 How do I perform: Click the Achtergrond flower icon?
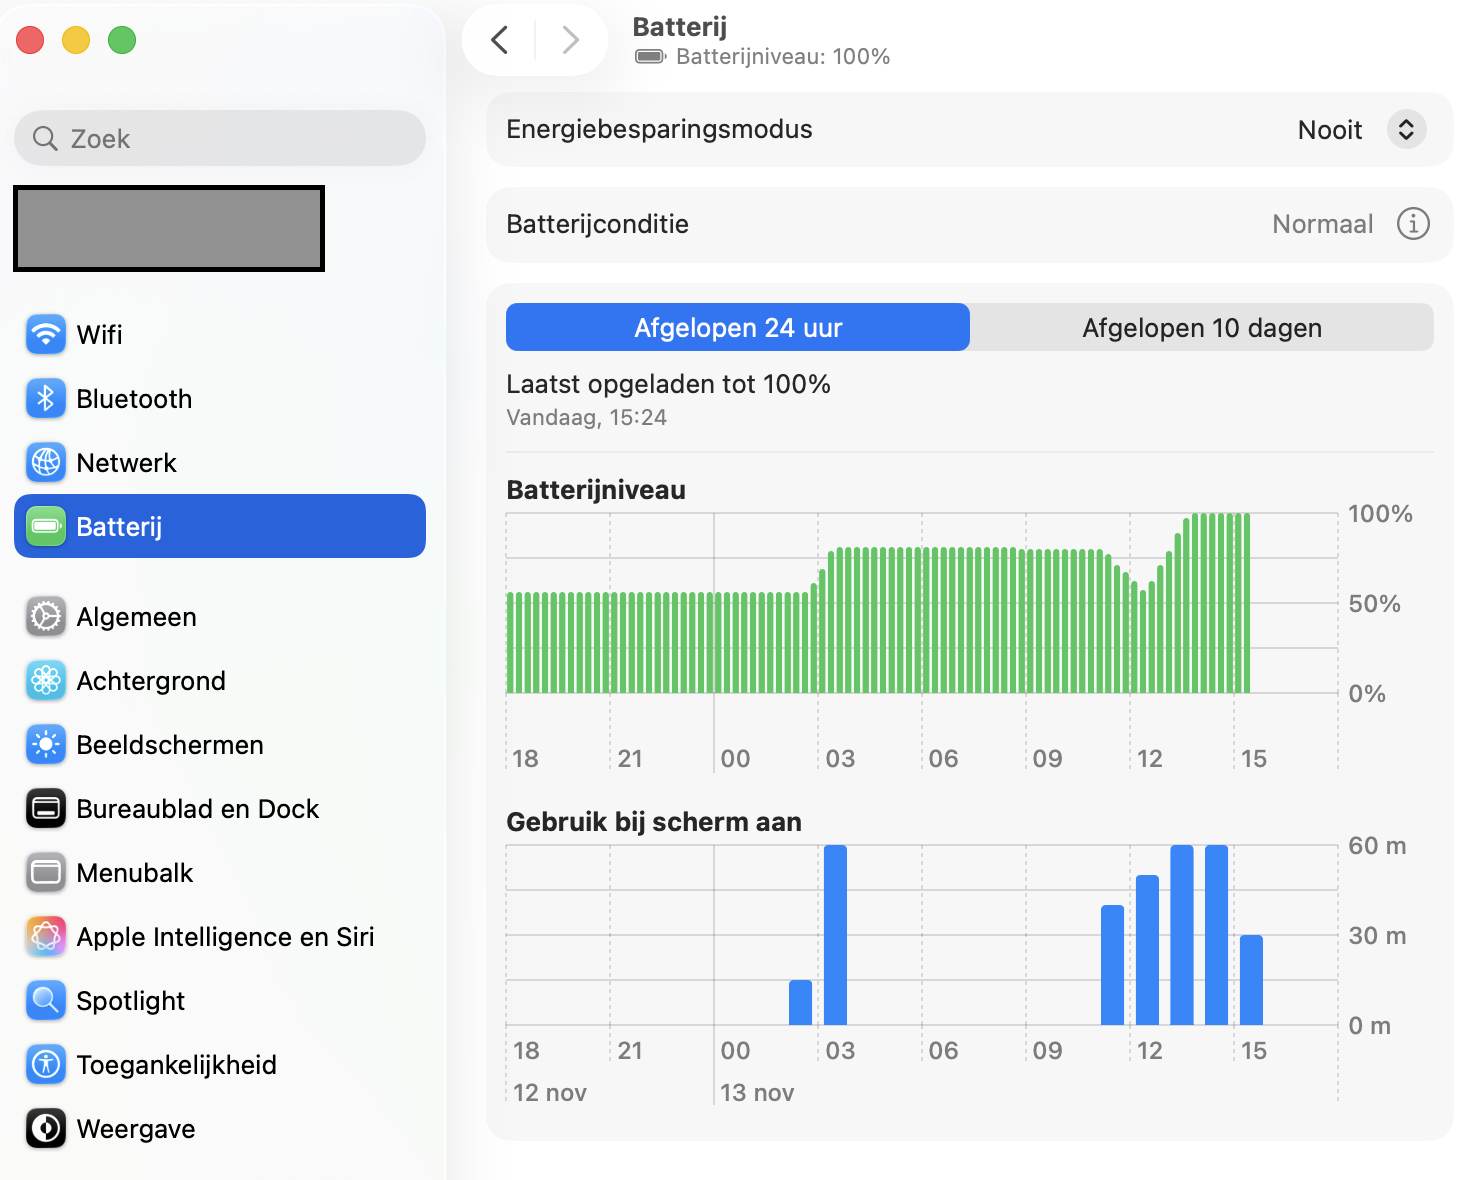(x=45, y=680)
